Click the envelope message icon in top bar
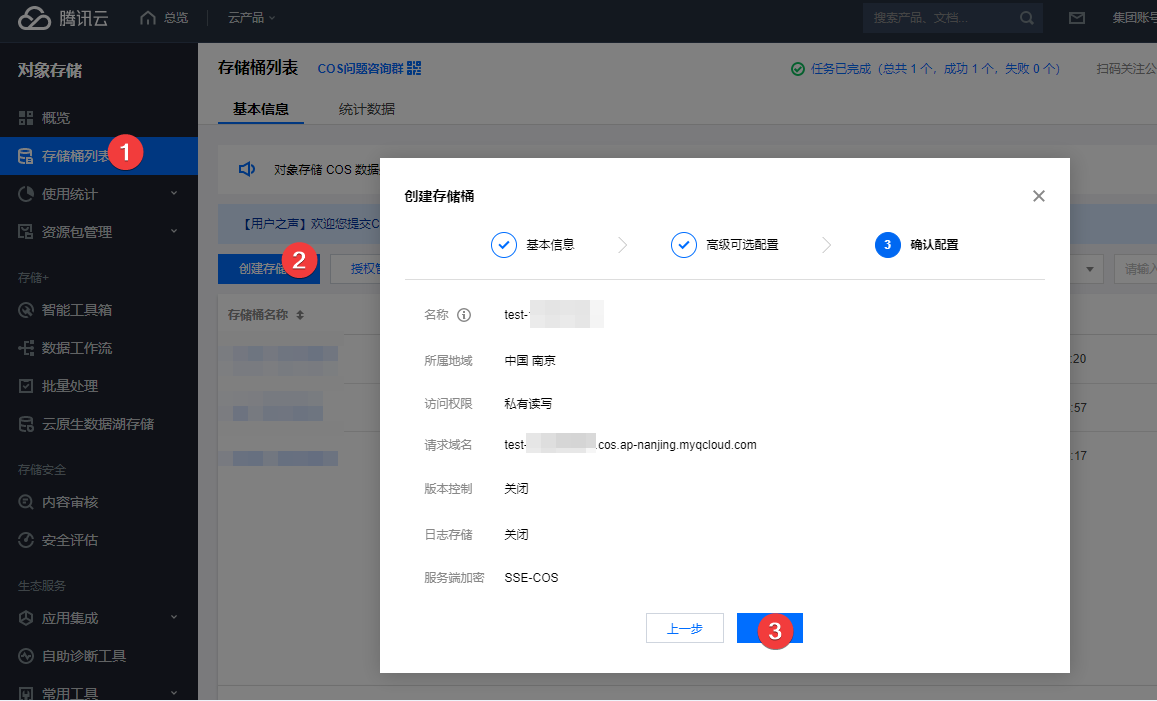Screen dimensions: 1157x701 1076,17
